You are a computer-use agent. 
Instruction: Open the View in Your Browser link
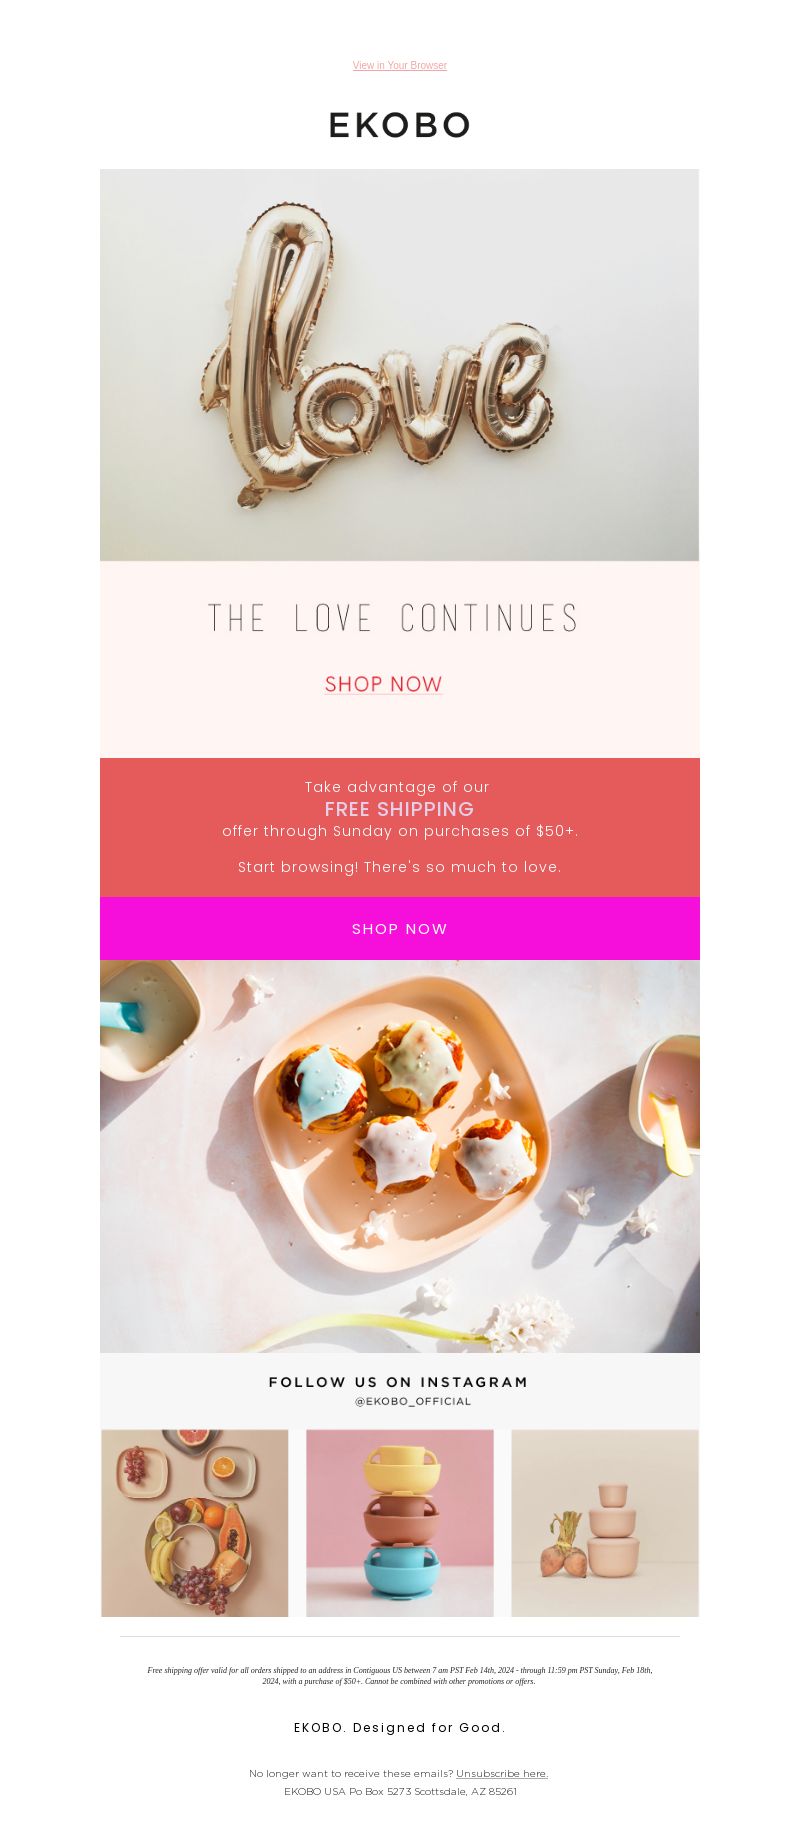tap(400, 66)
